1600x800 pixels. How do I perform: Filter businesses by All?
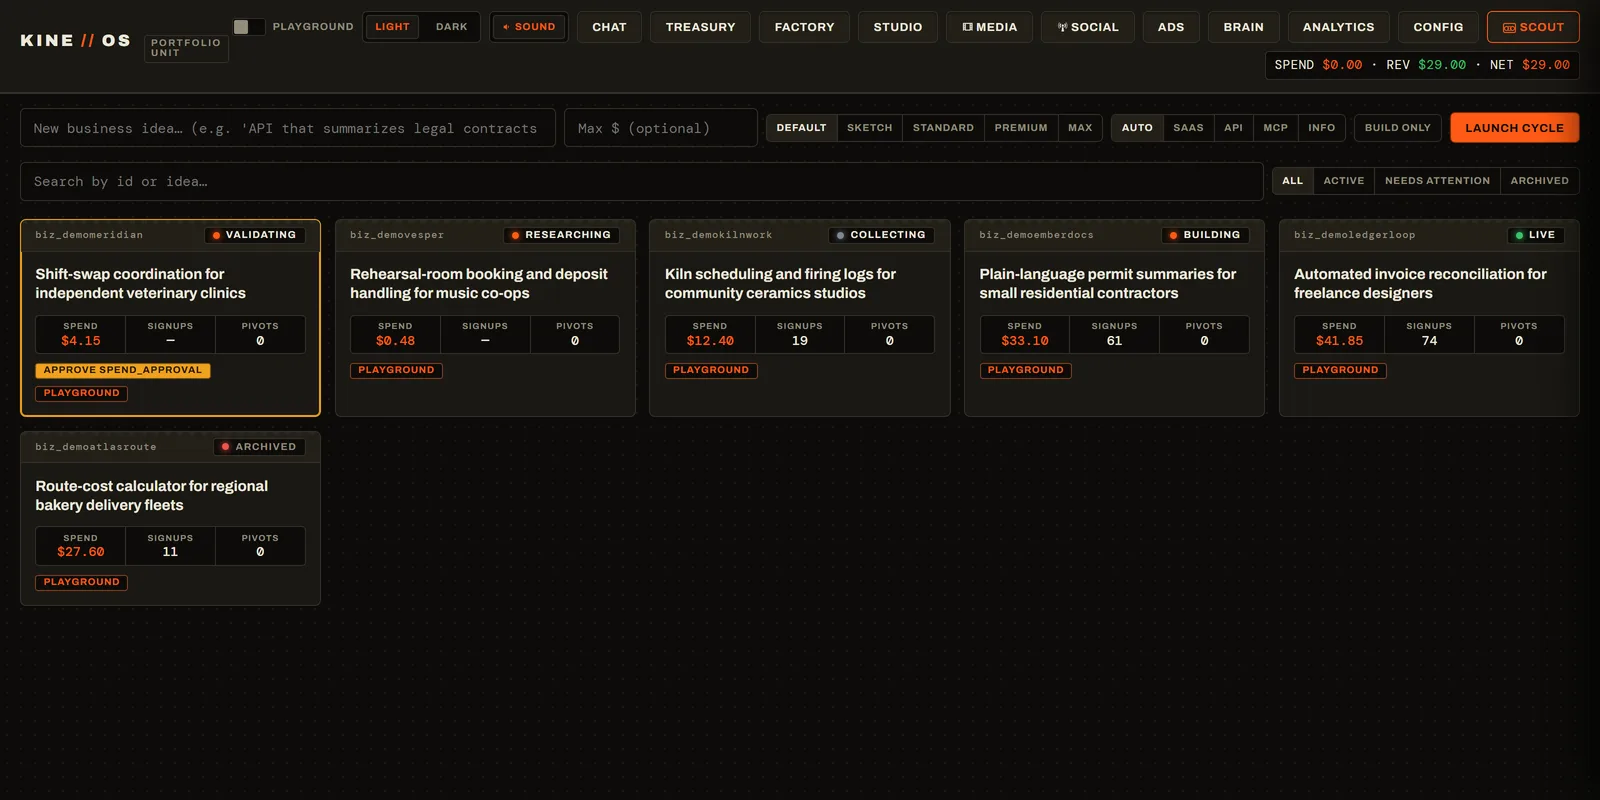point(1293,181)
